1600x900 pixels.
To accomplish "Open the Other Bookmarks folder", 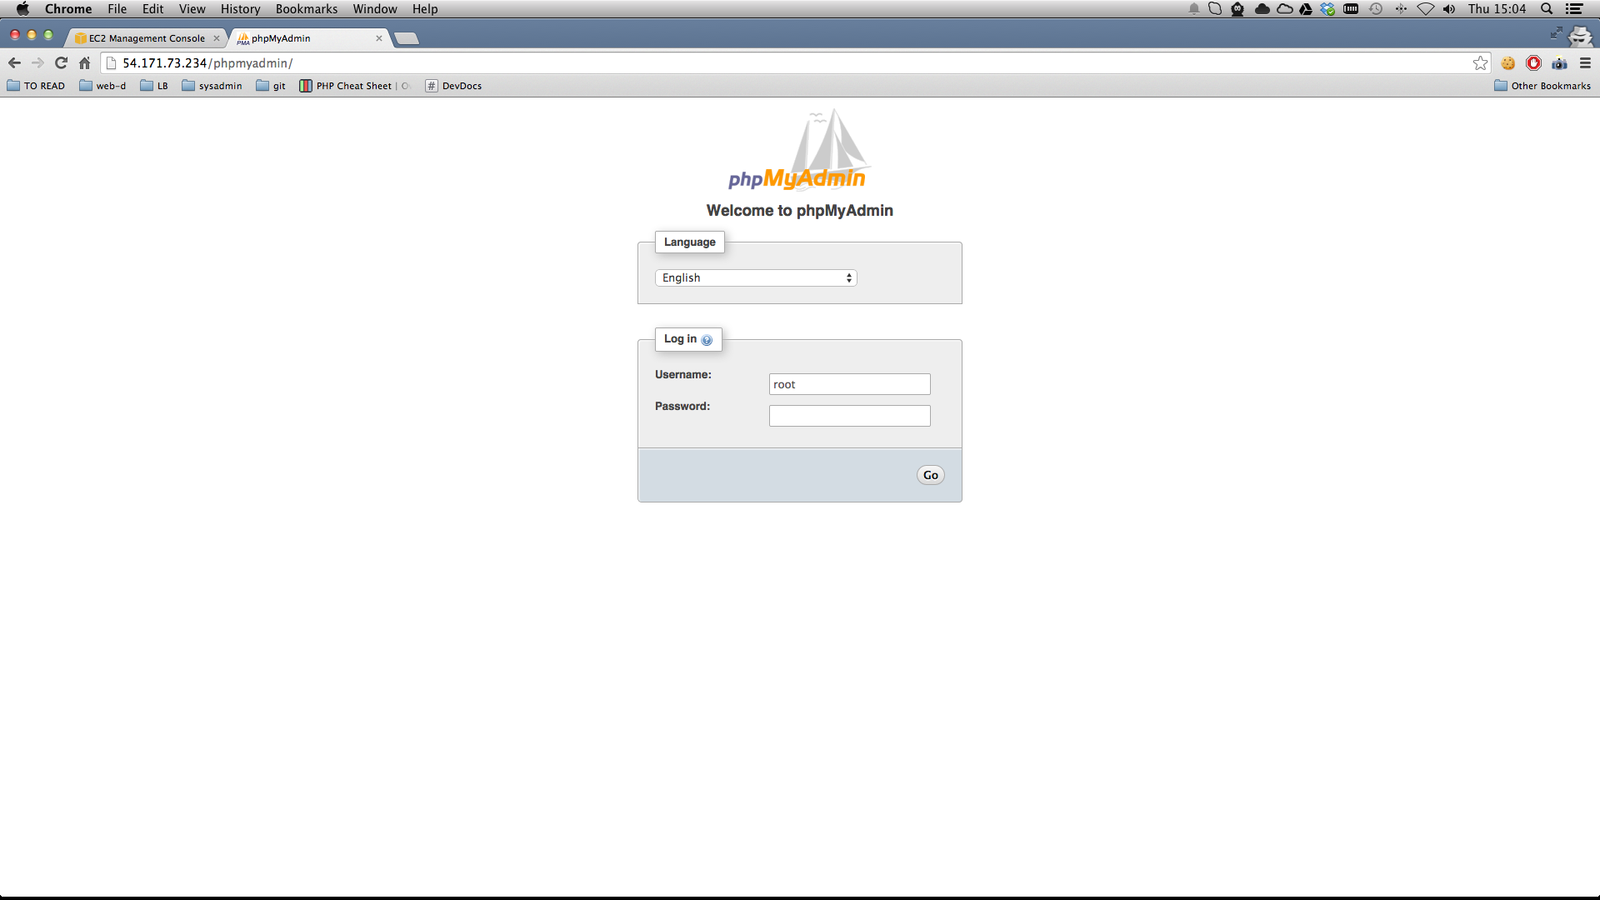I will click(x=1542, y=86).
